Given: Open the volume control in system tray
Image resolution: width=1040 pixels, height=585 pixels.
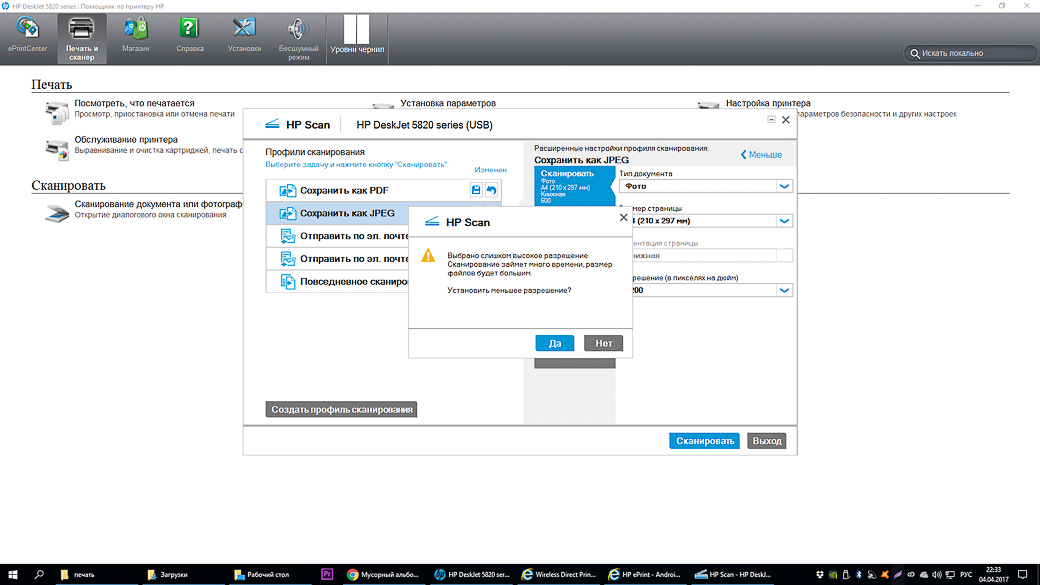Looking at the screenshot, I should pyautogui.click(x=937, y=574).
